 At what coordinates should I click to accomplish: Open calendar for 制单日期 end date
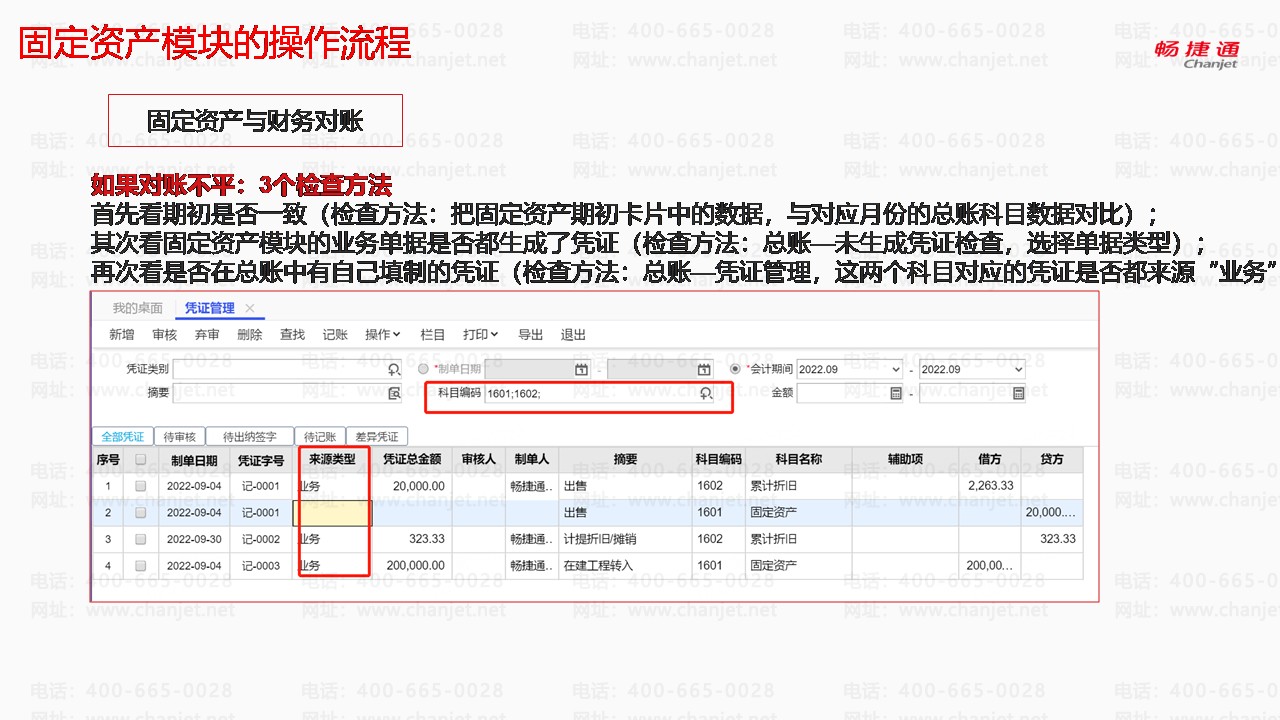point(704,369)
